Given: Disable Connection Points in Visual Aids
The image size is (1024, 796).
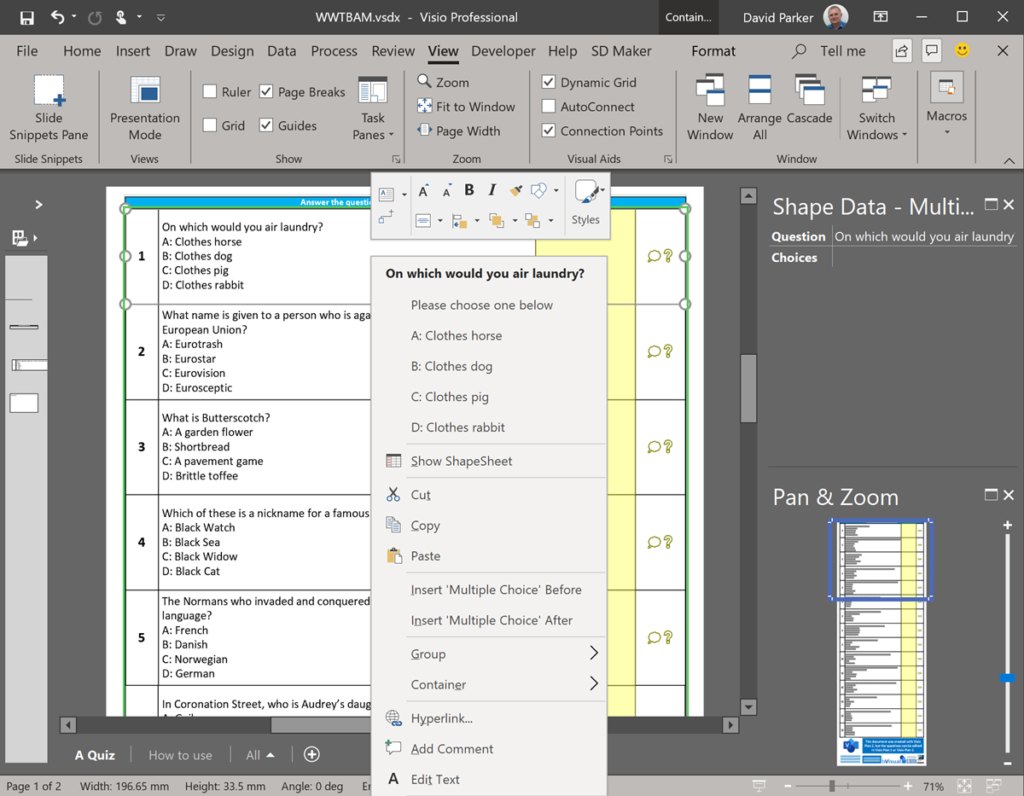Looking at the screenshot, I should click(548, 130).
